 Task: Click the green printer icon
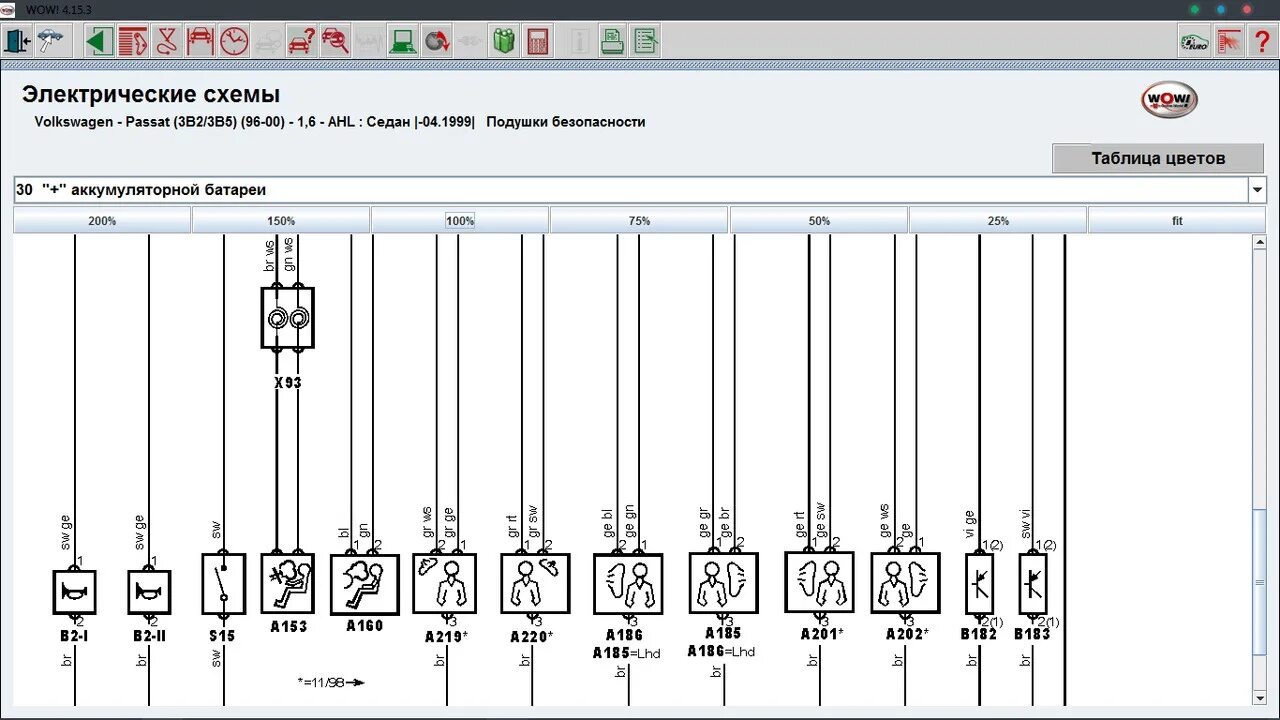(x=612, y=41)
